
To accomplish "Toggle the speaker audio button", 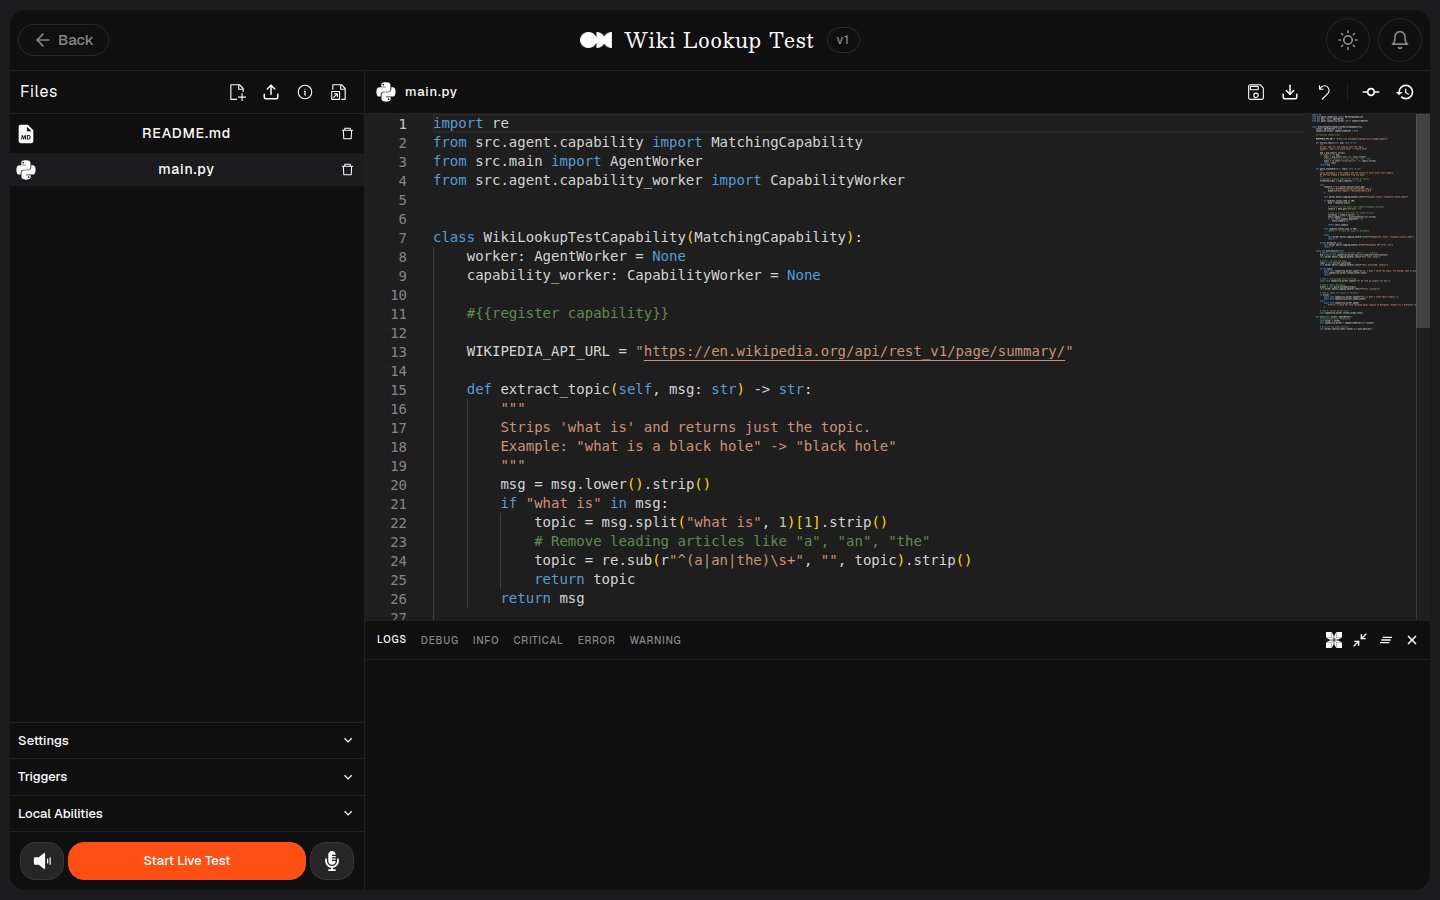I will (42, 861).
